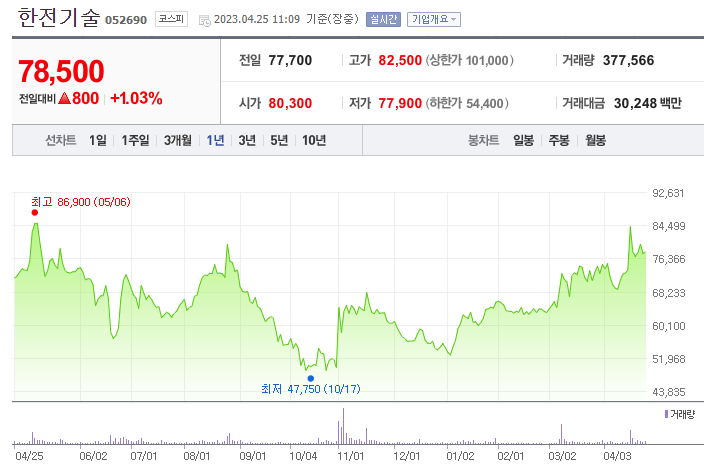The image size is (704, 470).
Task: Select the 3개월 line chart period
Action: click(x=177, y=141)
